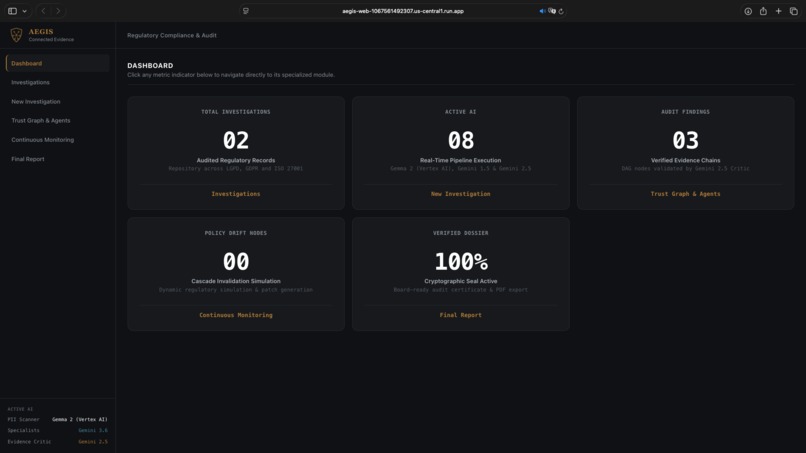Viewport: 806px width, 453px height.
Task: Click the 00 Policy Drift Nodes metric
Action: click(236, 261)
